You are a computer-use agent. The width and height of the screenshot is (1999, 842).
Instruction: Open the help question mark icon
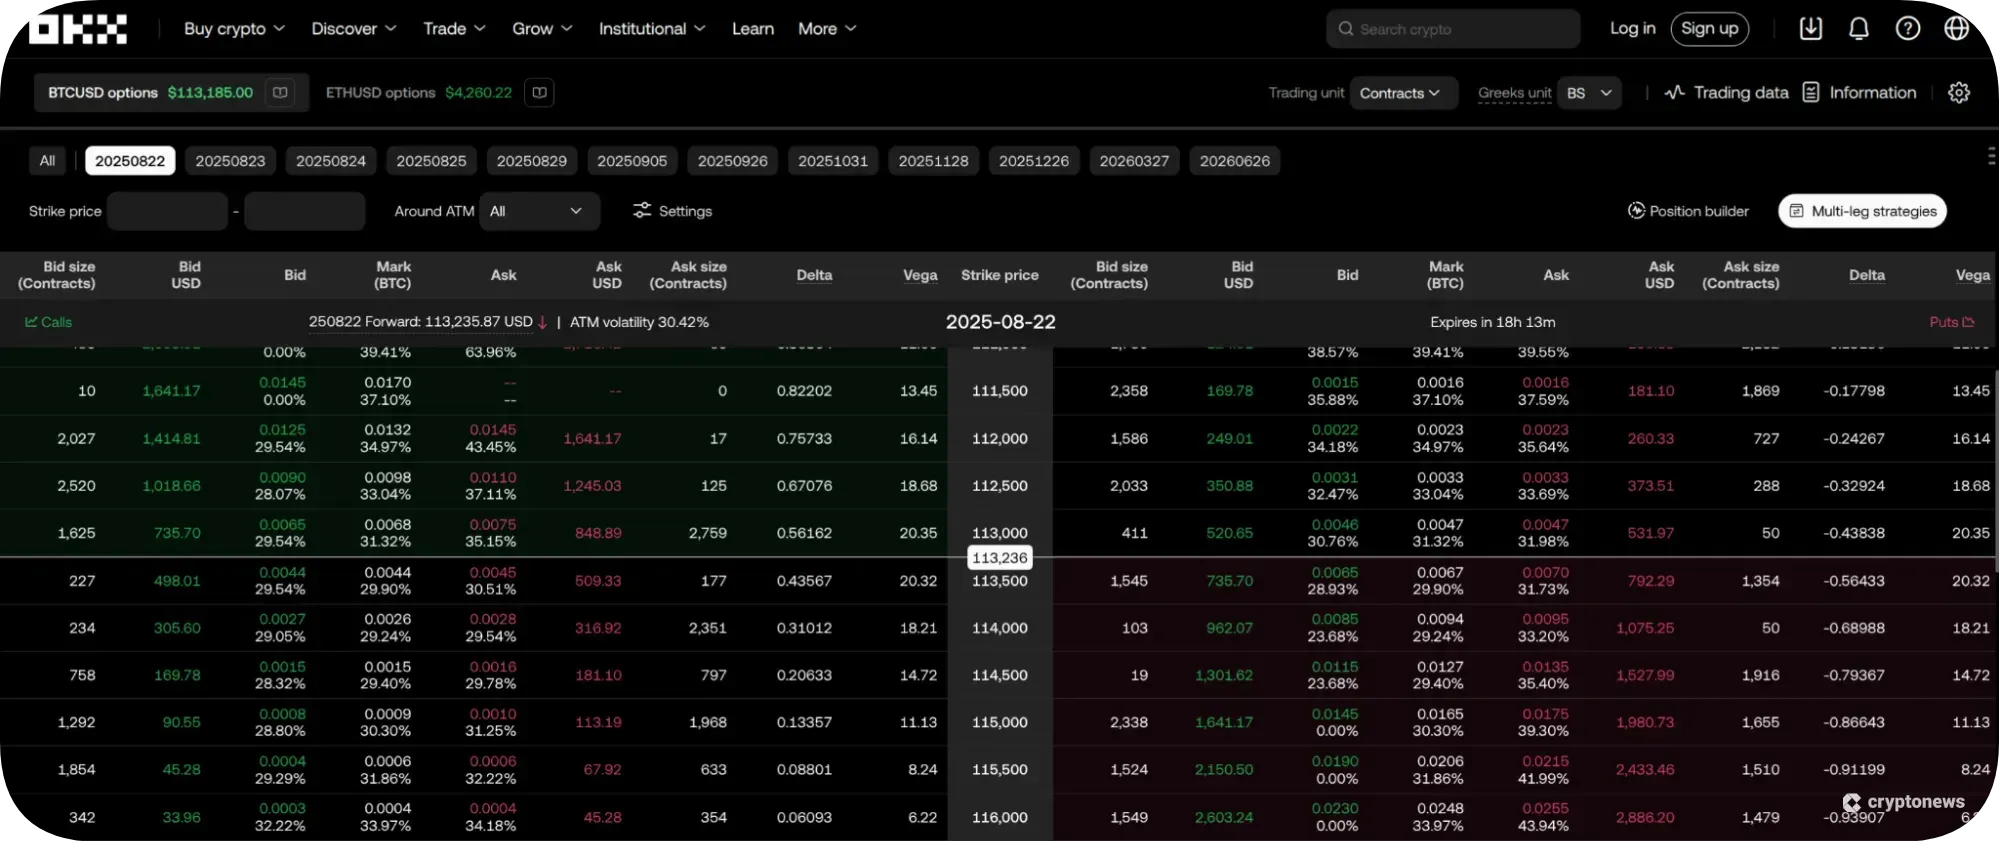coord(1908,29)
